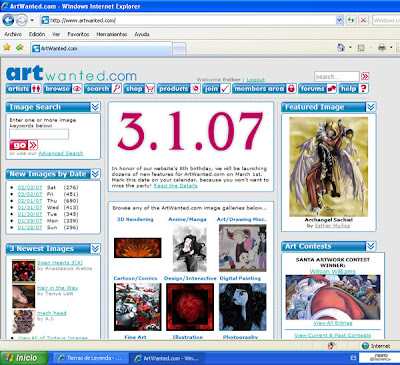This screenshot has width=400, height=365.
Task: Click the search navigation button
Action: [x=102, y=89]
